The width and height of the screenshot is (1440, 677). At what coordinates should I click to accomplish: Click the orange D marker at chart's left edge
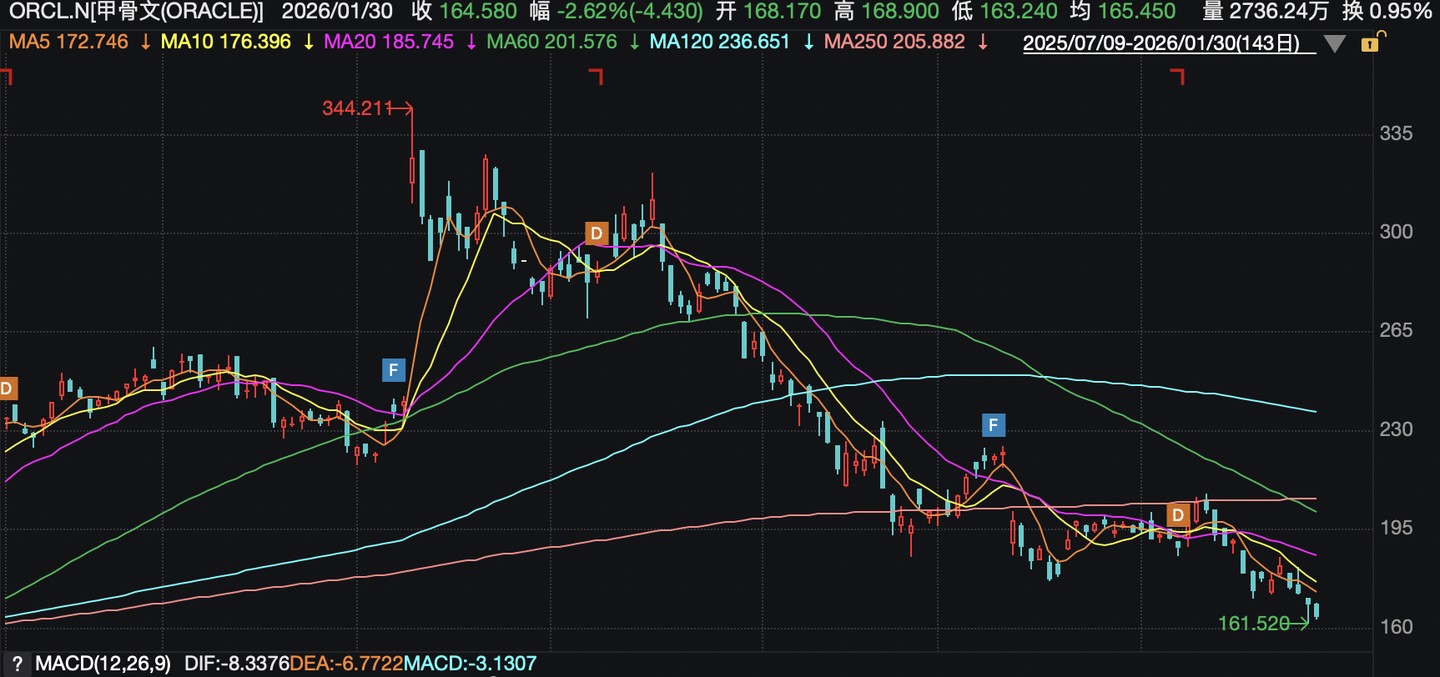tap(8, 389)
